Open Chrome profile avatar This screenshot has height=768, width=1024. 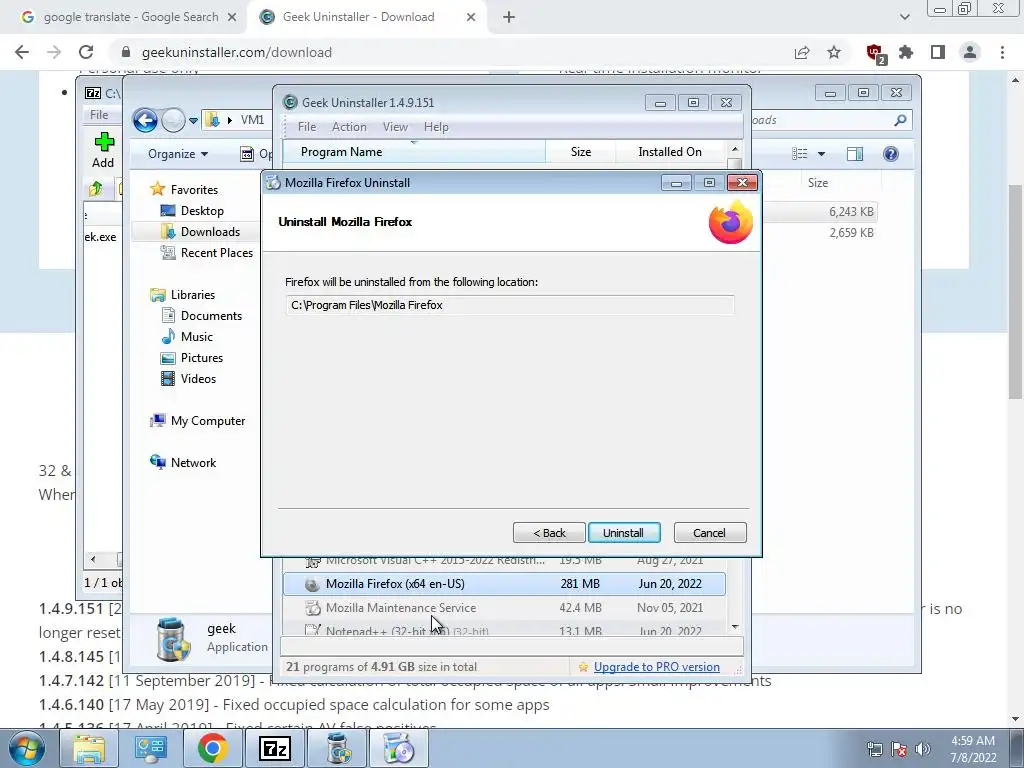coord(970,52)
